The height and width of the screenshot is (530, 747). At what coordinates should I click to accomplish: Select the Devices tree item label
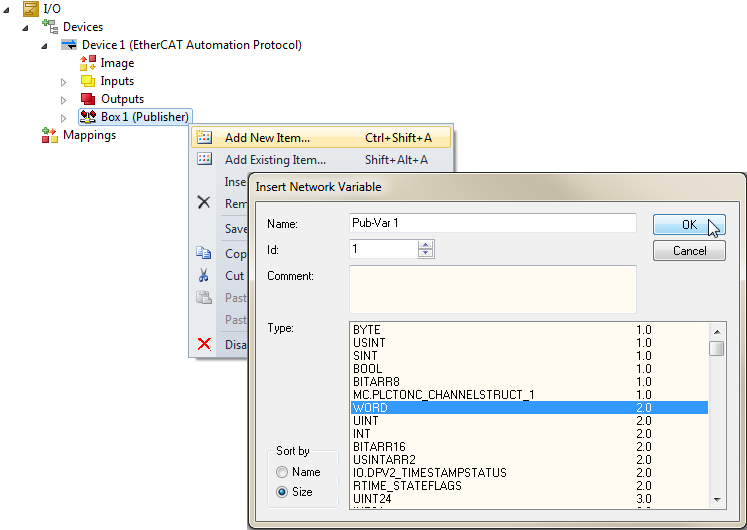point(83,27)
